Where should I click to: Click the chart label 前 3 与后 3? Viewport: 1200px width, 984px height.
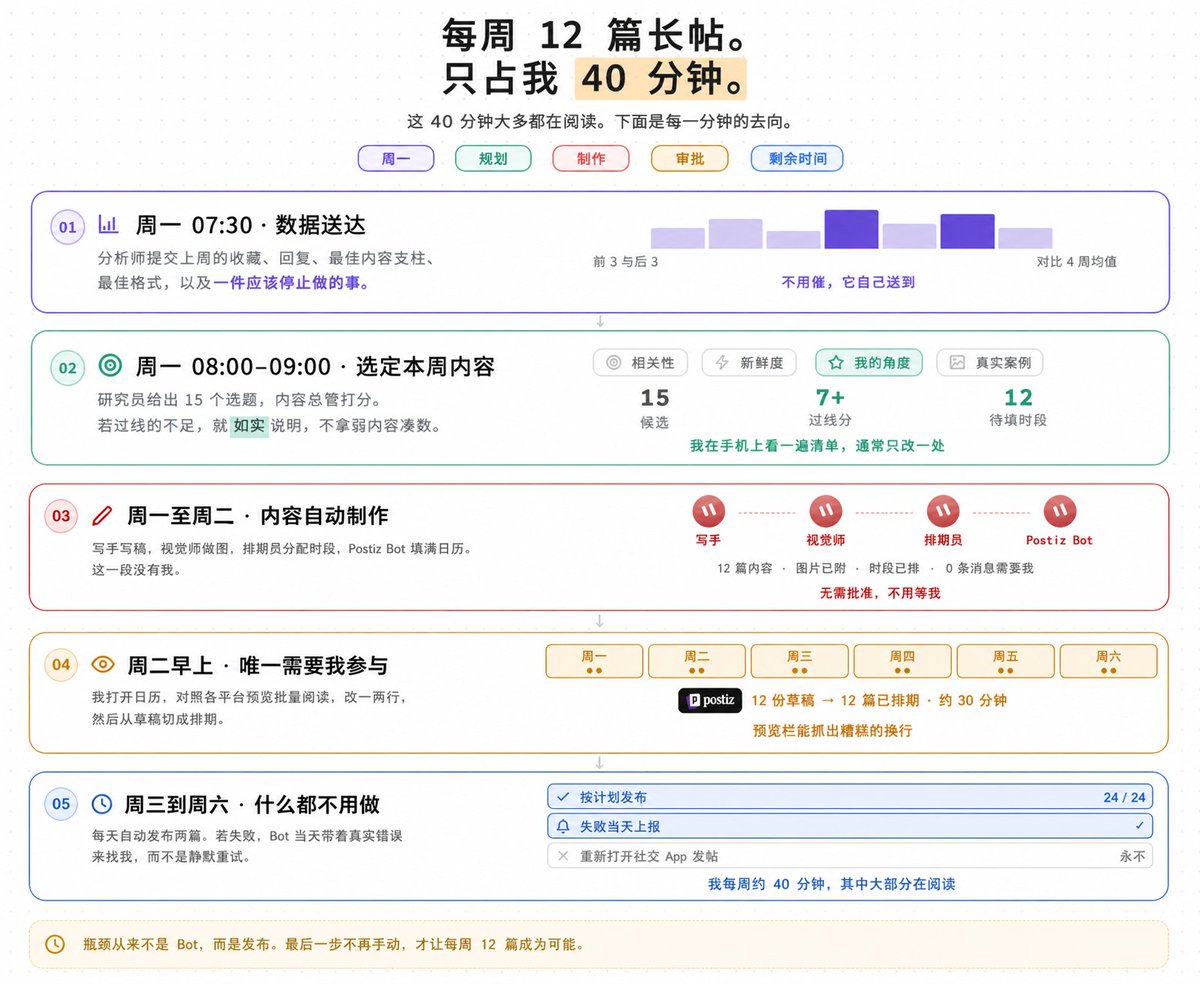coord(626,262)
